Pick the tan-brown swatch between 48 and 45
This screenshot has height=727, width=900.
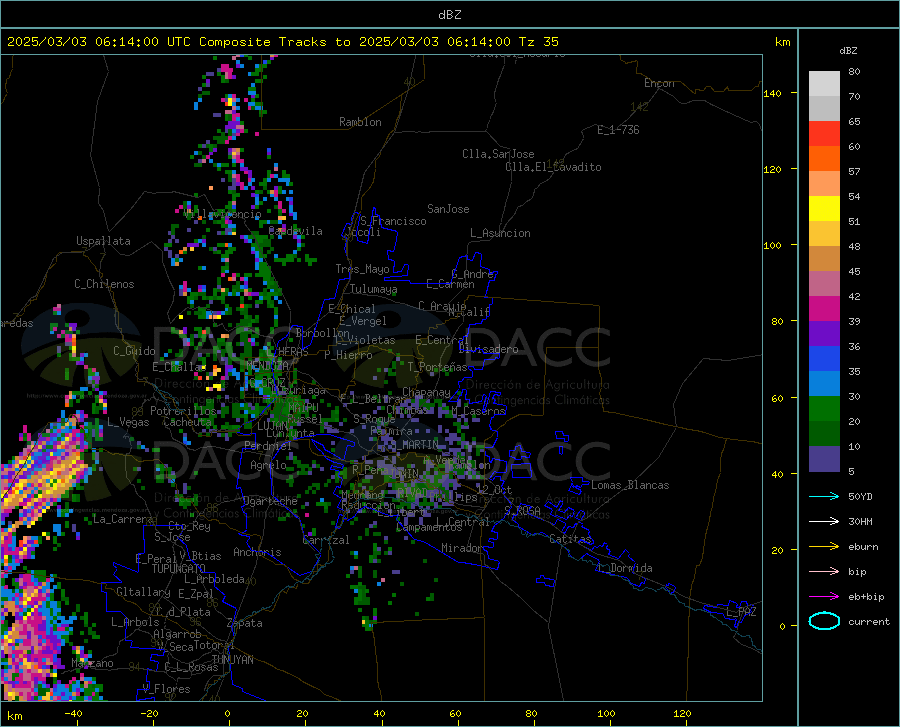[x=824, y=259]
